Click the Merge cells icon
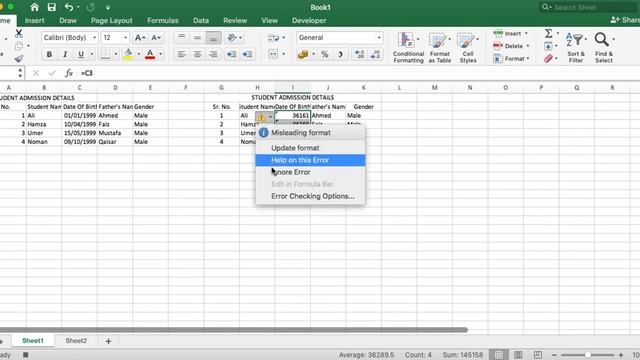640x360 pixels. tap(273, 54)
